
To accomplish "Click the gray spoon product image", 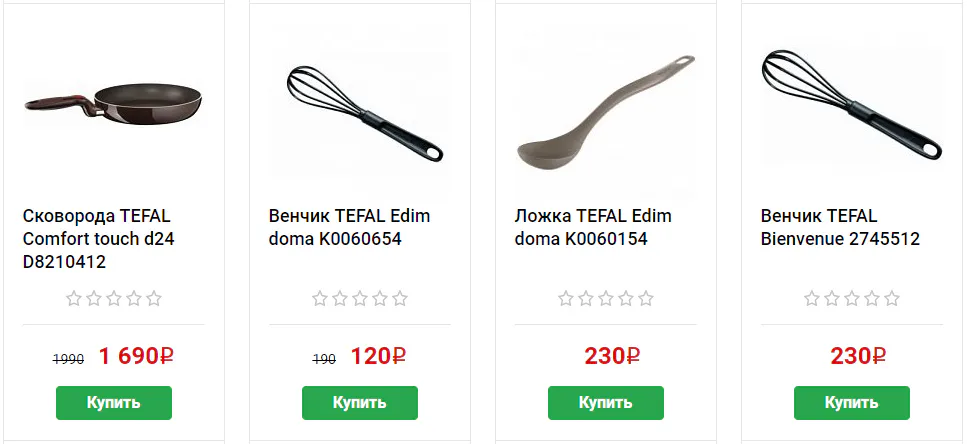I will pos(606,114).
